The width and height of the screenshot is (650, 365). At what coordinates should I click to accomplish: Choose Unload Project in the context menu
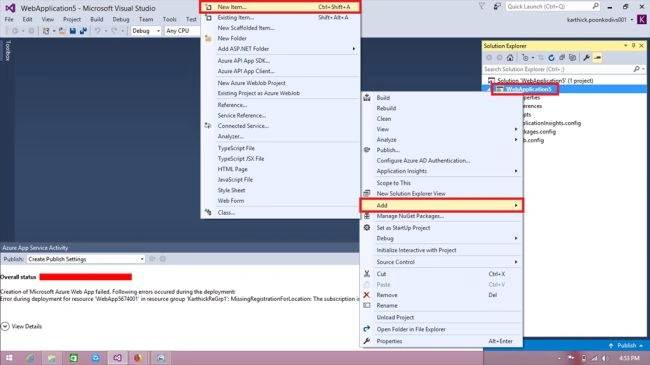pyautogui.click(x=441, y=317)
